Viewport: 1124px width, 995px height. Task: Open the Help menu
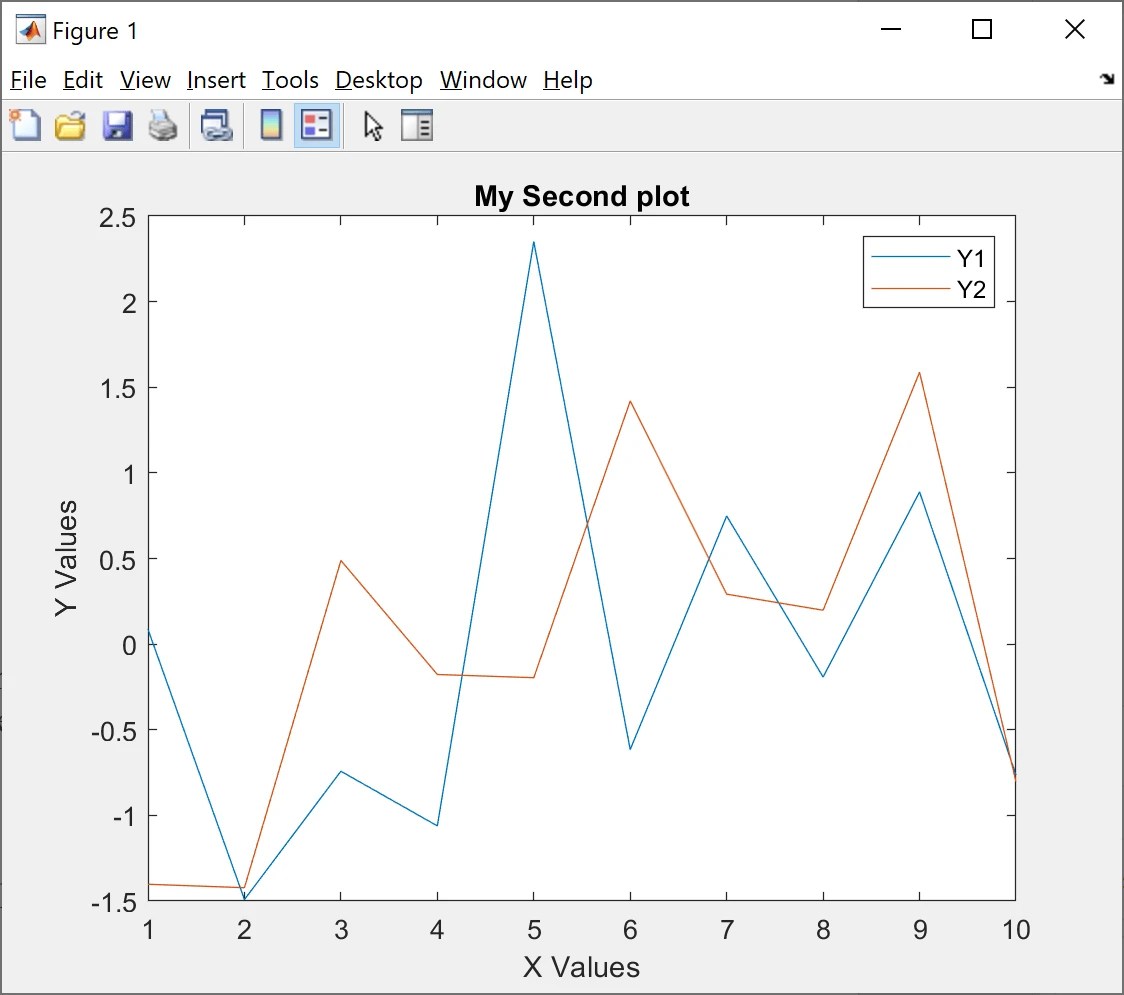pyautogui.click(x=567, y=80)
